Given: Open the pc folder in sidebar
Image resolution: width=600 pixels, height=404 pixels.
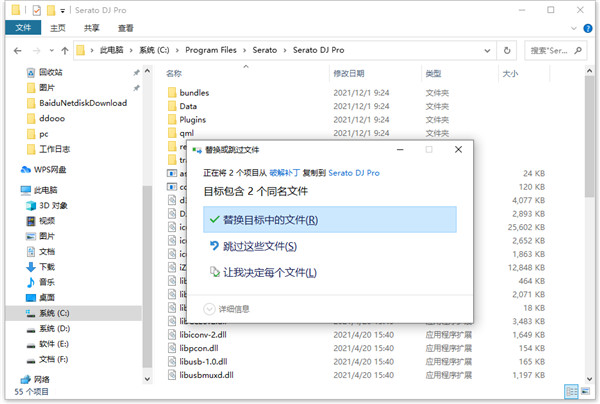Looking at the screenshot, I should point(43,134).
